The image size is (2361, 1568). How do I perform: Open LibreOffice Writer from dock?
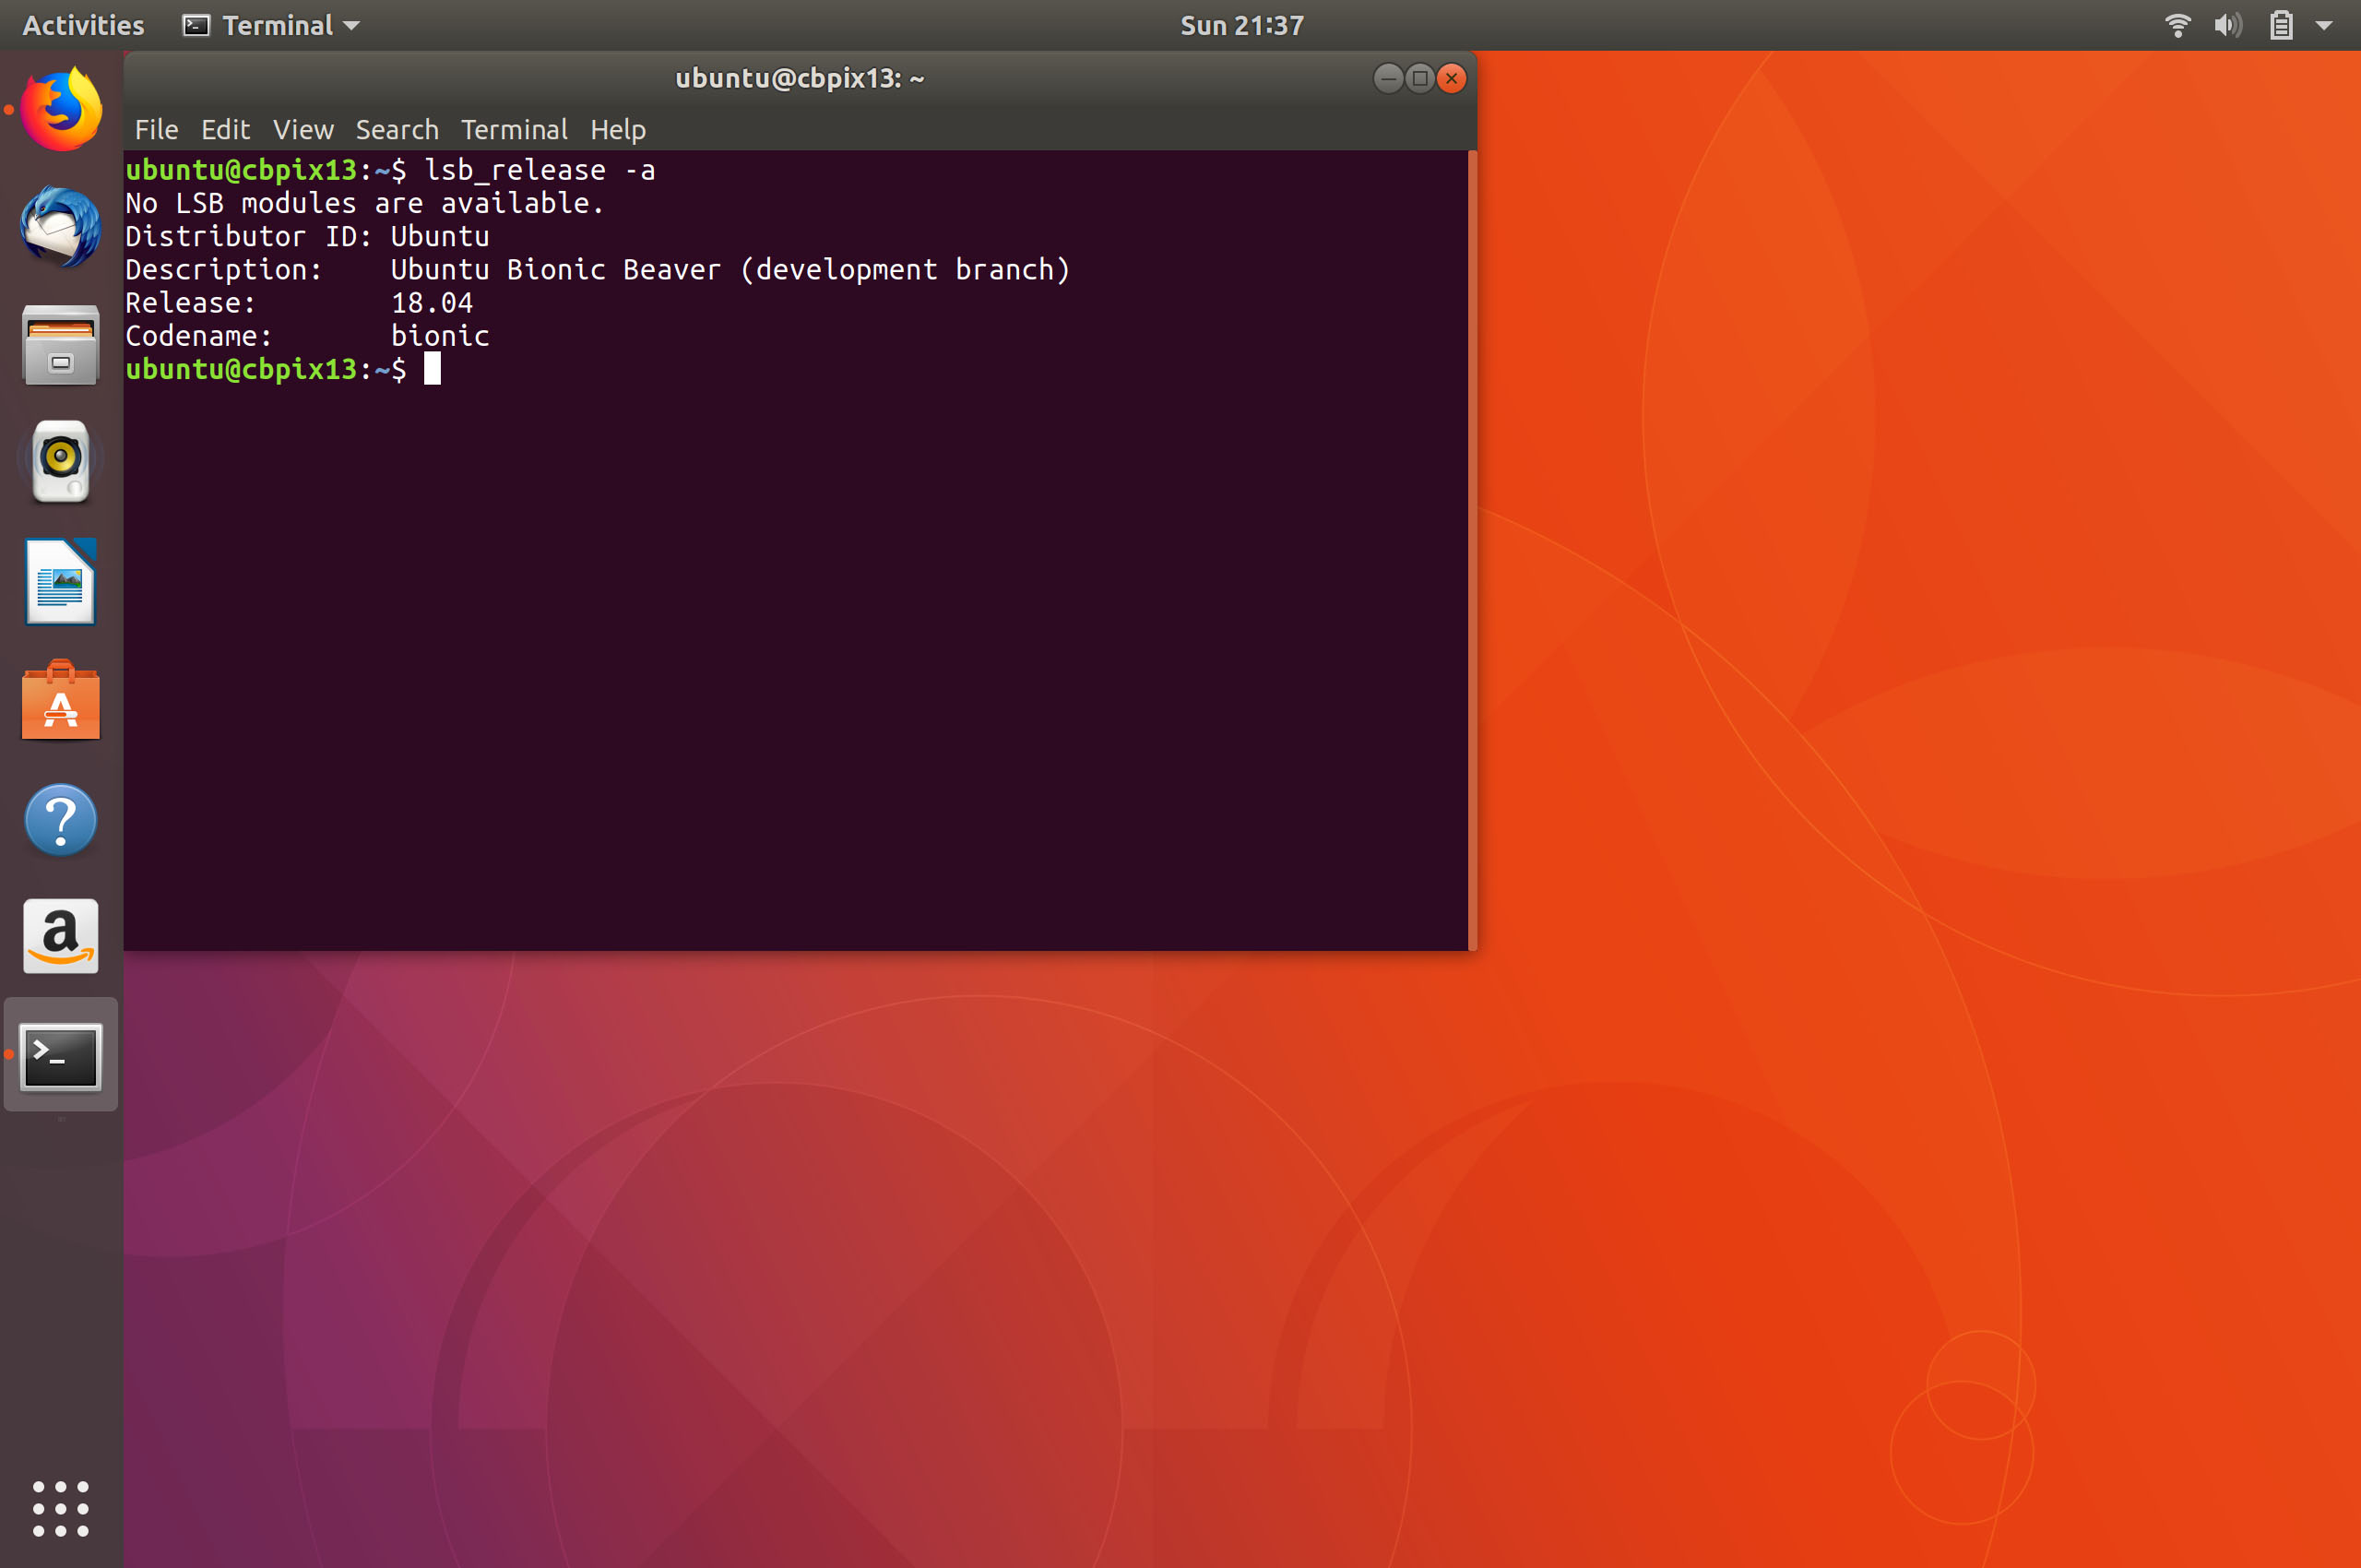point(61,582)
